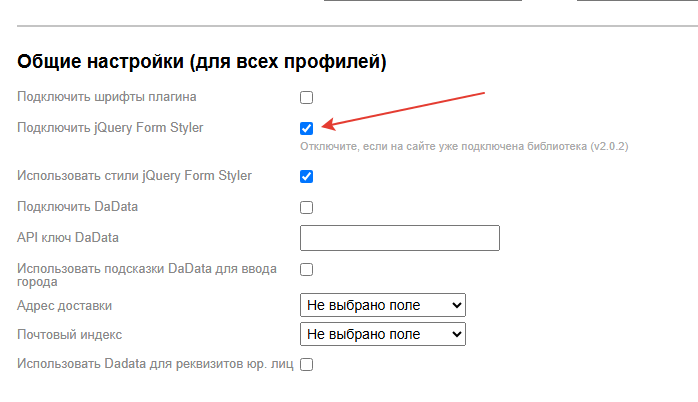
Task: Focus the 'API ключ DaData' text field
Action: click(400, 238)
